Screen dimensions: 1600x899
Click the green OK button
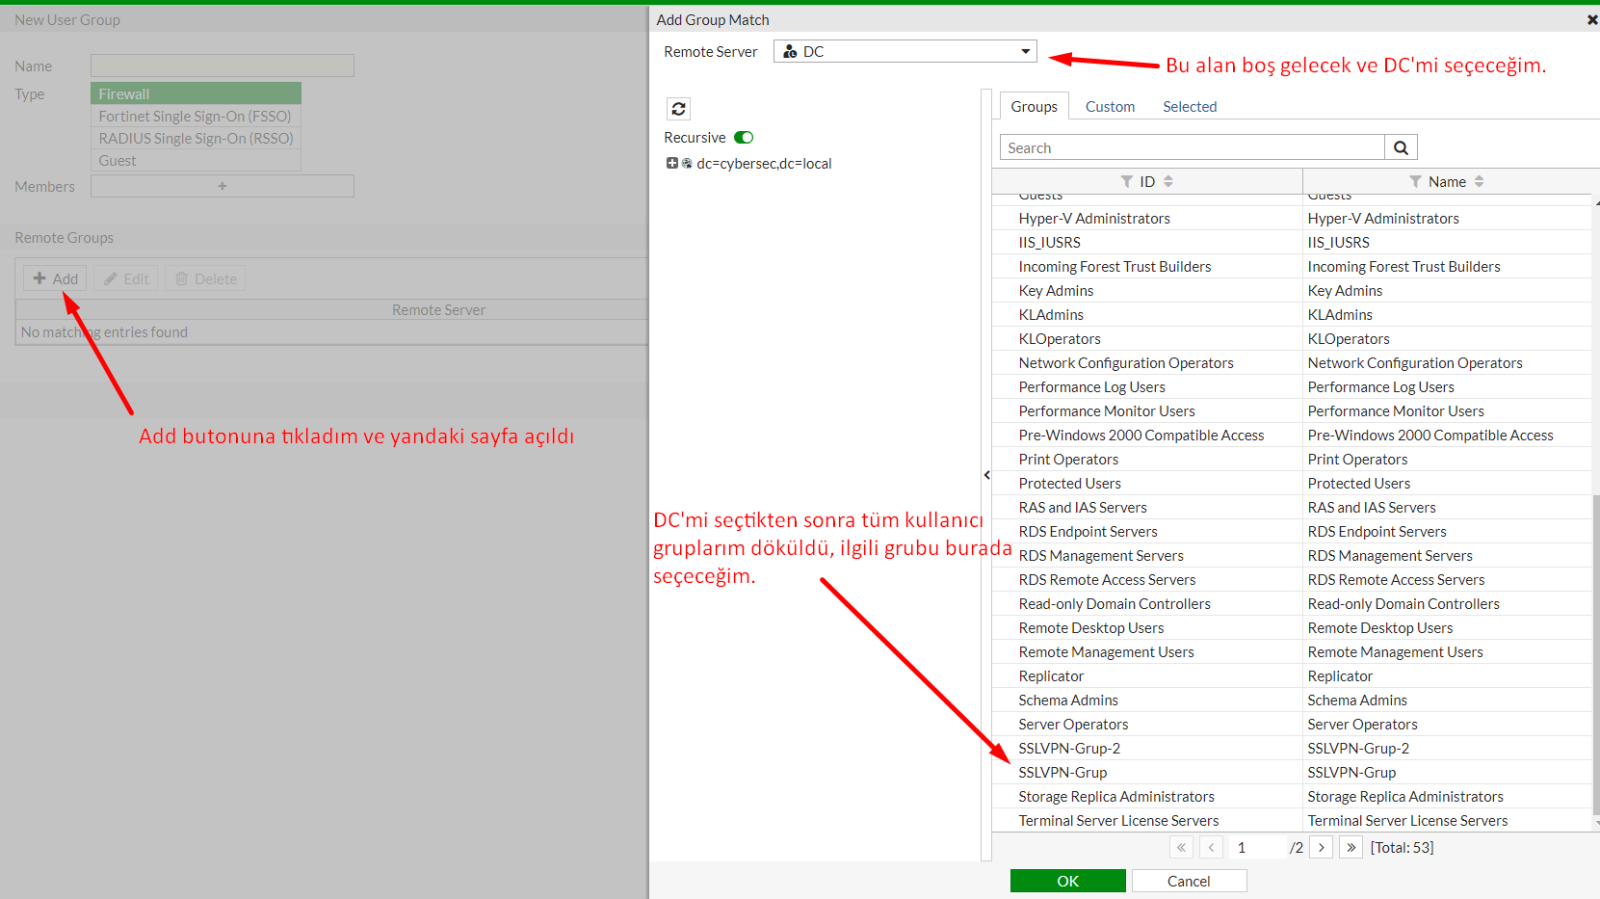pyautogui.click(x=1067, y=881)
